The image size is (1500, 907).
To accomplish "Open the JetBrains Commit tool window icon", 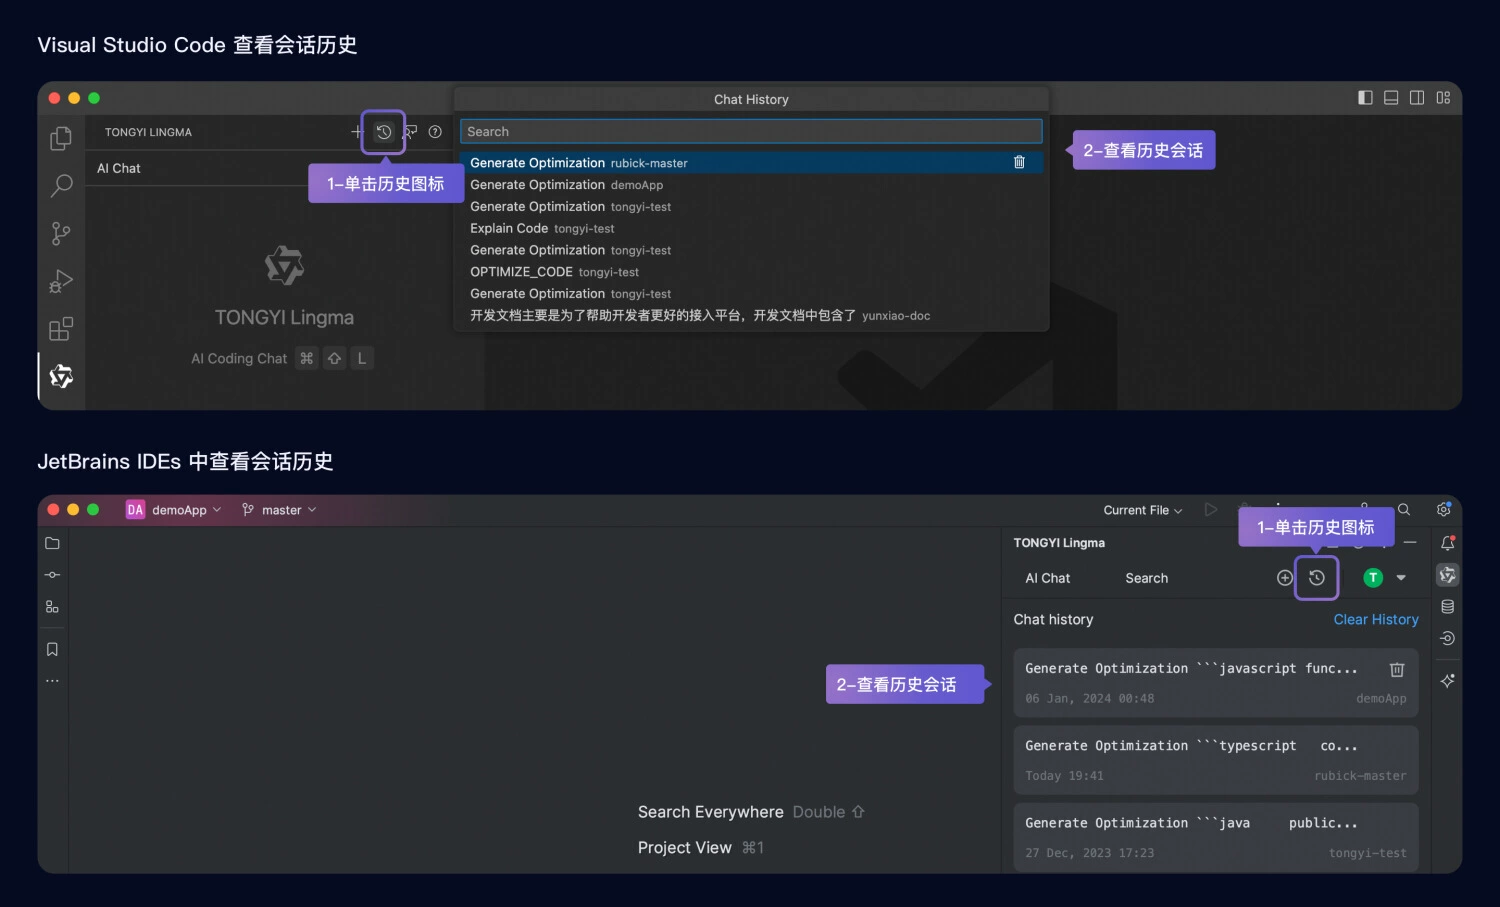I will [x=53, y=575].
